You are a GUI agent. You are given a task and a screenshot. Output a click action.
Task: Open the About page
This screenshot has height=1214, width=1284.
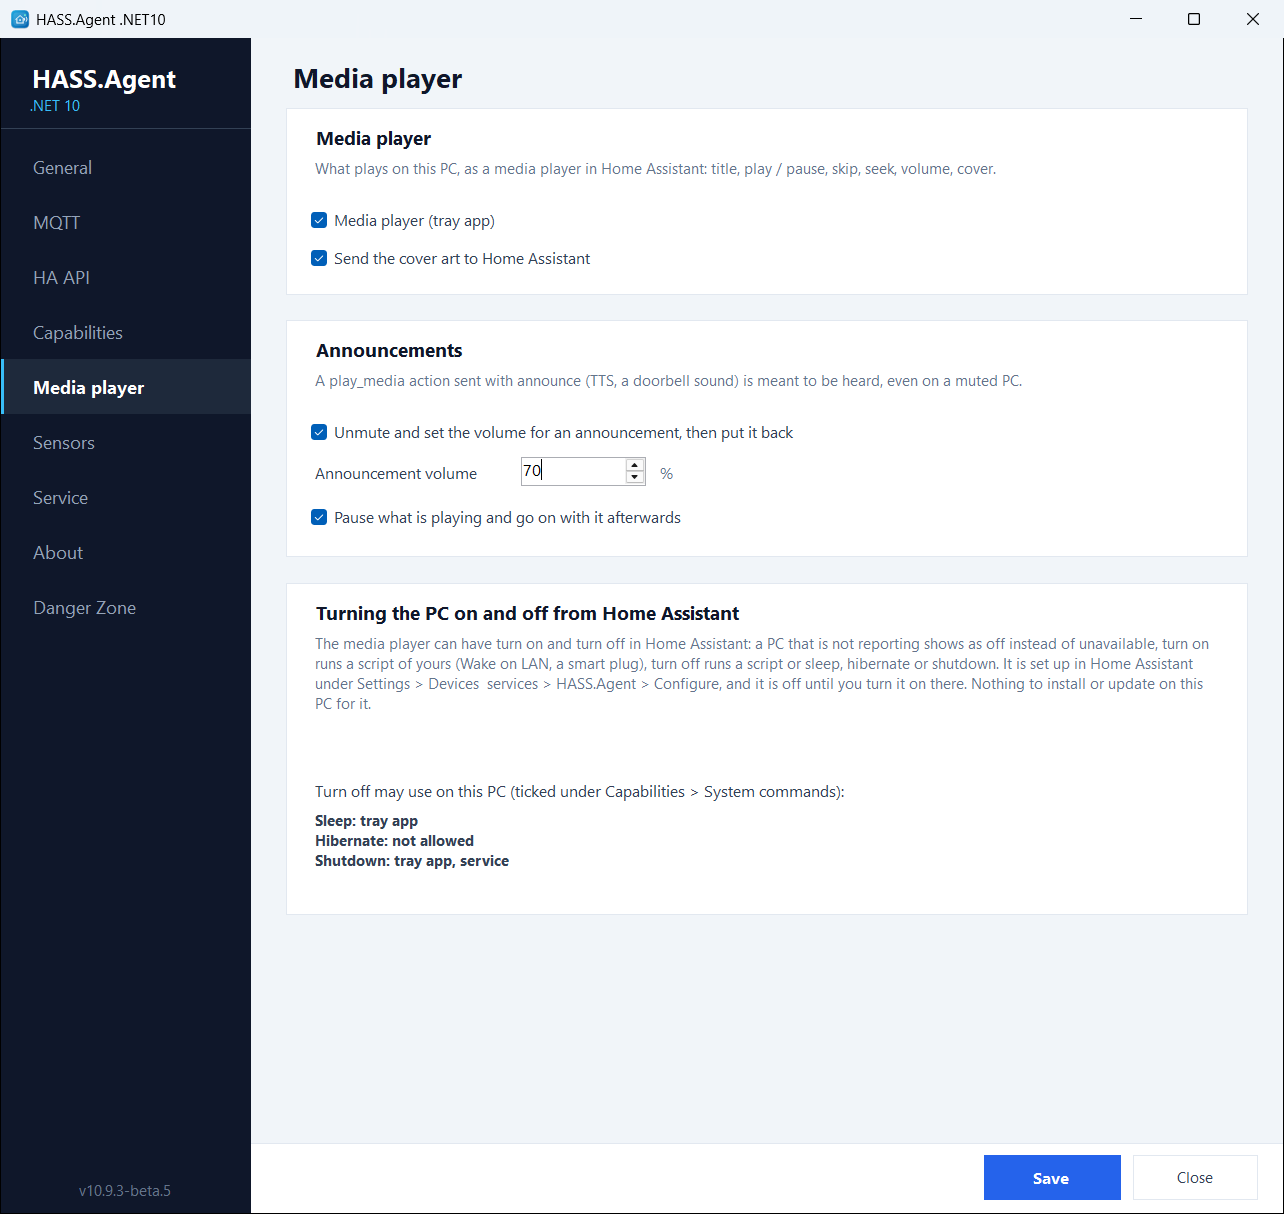(x=126, y=553)
